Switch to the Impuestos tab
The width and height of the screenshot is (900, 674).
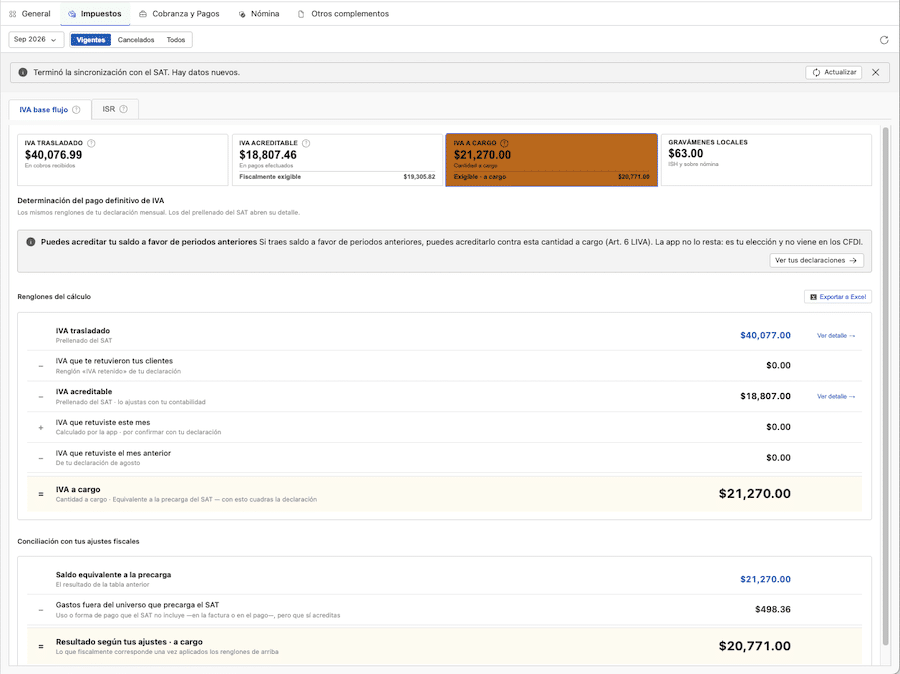(x=95, y=14)
